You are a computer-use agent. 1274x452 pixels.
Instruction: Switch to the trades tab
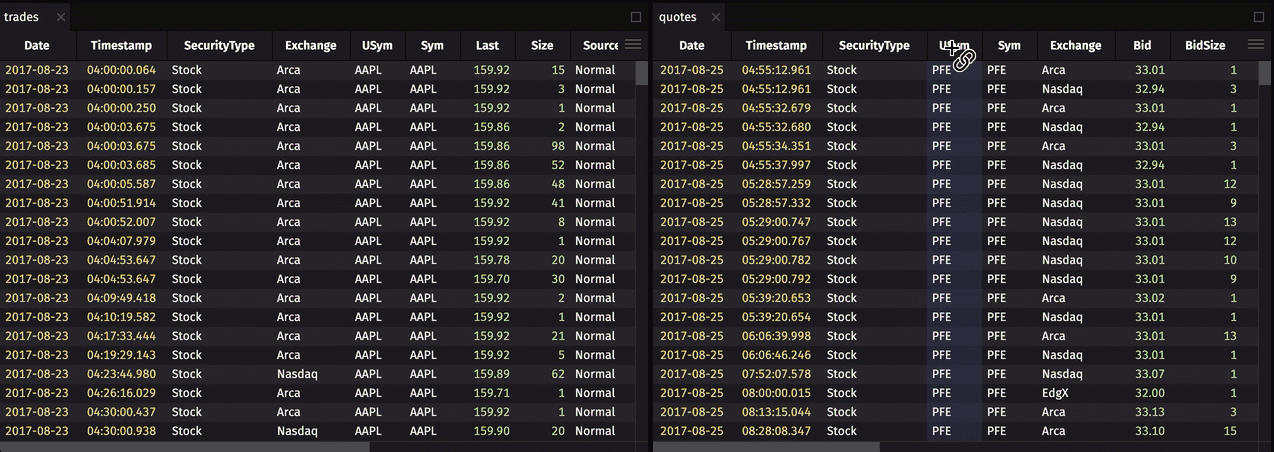coord(22,17)
